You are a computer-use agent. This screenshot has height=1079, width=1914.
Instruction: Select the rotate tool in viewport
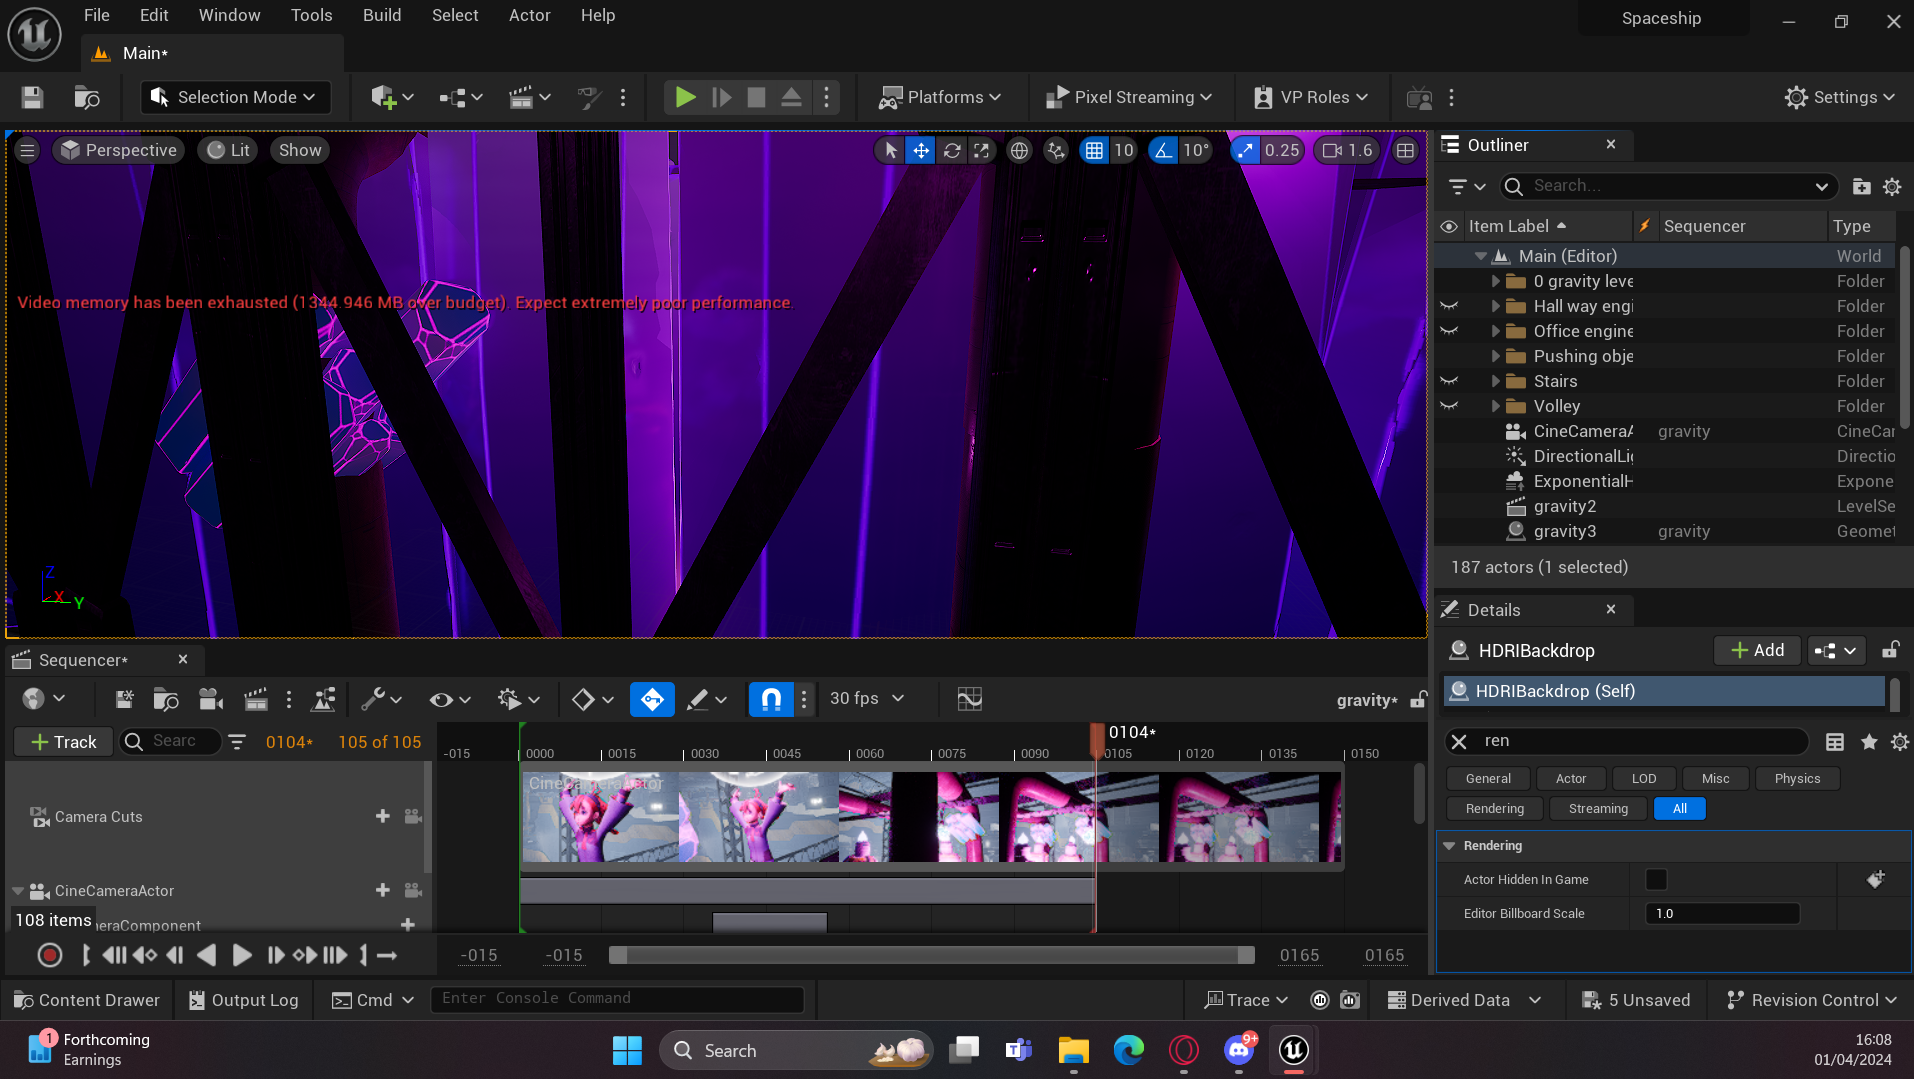point(952,150)
